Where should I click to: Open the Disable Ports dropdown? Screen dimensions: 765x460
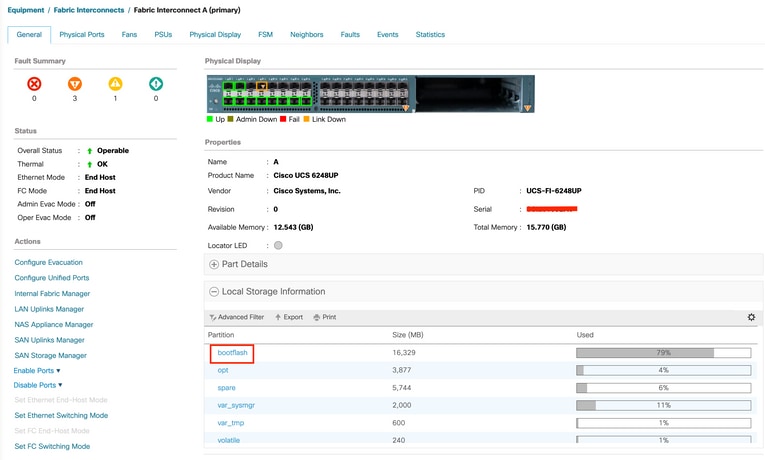point(38,385)
